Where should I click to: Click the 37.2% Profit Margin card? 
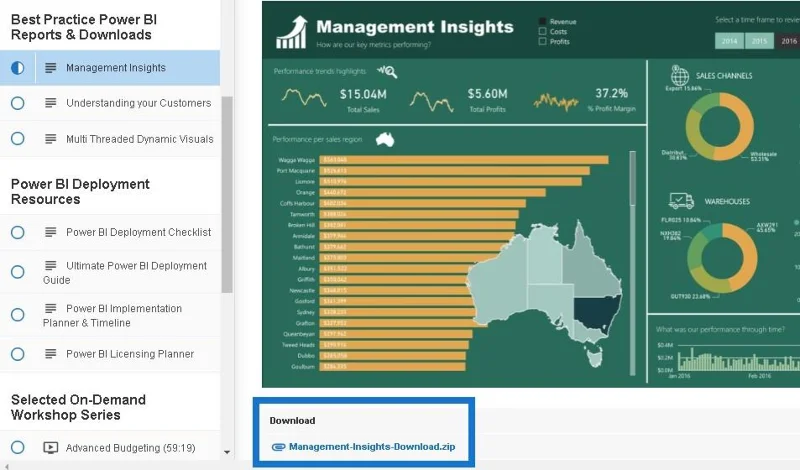tap(611, 99)
